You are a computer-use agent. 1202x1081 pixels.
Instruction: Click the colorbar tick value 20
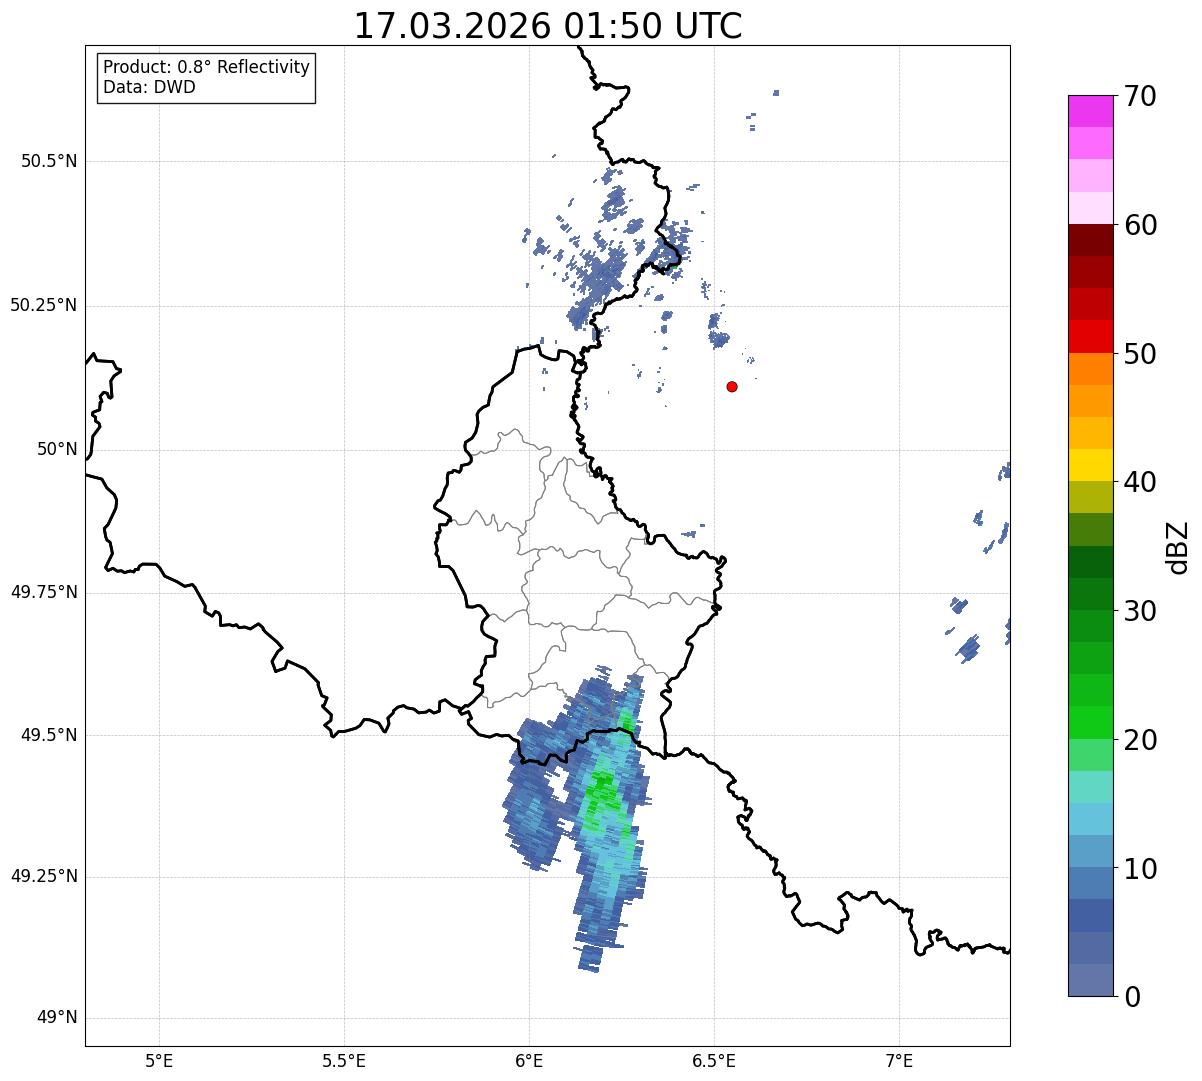[1140, 740]
